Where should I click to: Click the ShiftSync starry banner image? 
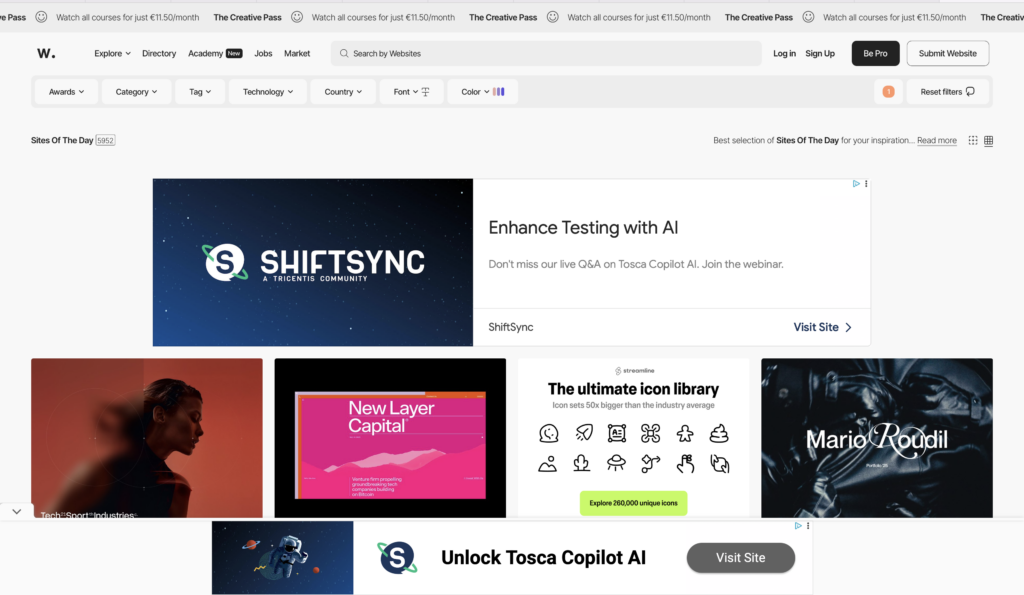[x=313, y=263]
